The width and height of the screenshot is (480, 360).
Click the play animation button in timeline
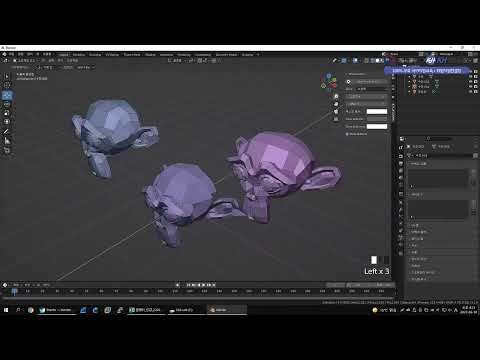coord(204,285)
